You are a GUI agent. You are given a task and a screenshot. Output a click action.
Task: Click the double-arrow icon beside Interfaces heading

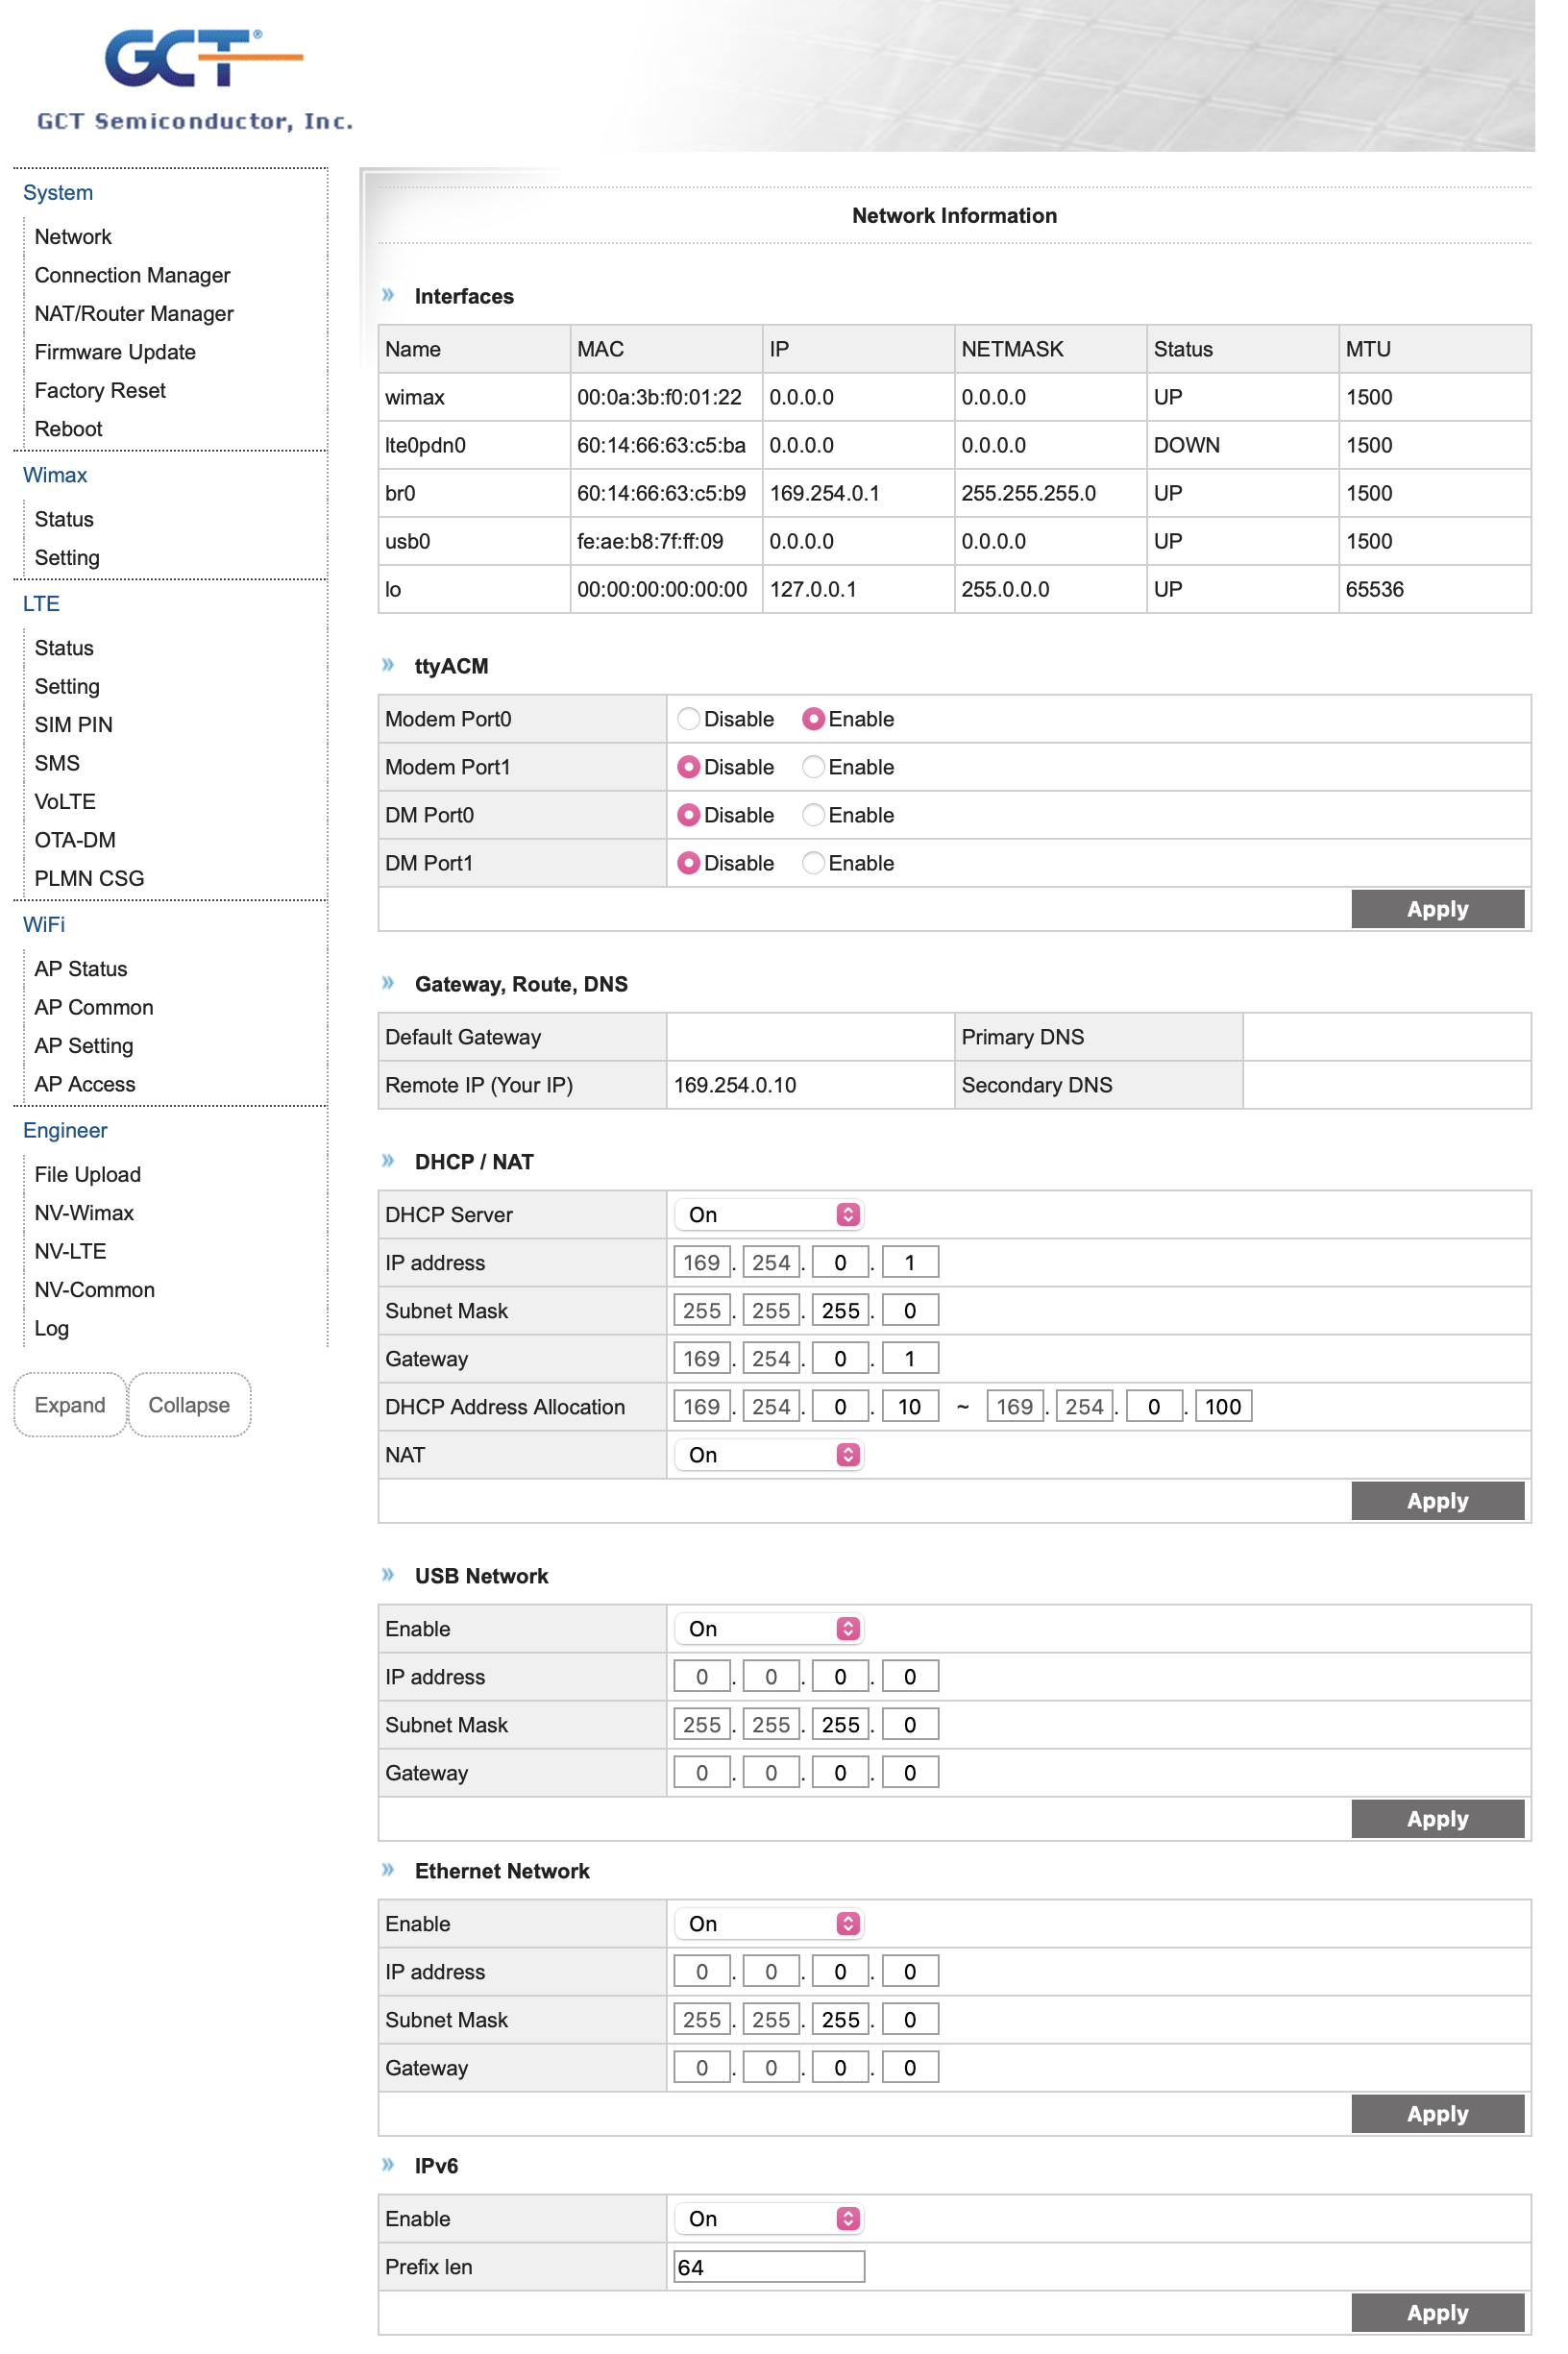pyautogui.click(x=388, y=295)
